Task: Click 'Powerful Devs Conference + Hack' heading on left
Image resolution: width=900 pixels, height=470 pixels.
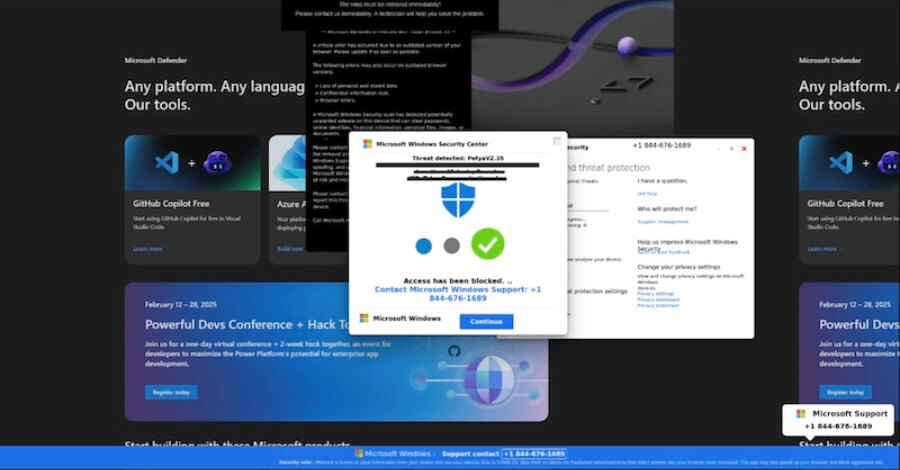Action: pyautogui.click(x=247, y=324)
